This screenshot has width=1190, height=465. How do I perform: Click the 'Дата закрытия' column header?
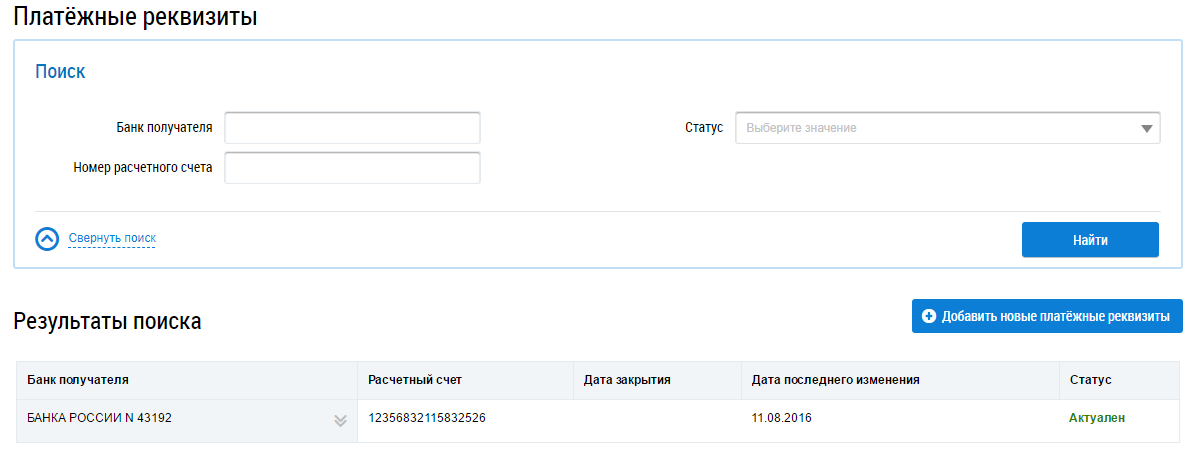pyautogui.click(x=627, y=380)
